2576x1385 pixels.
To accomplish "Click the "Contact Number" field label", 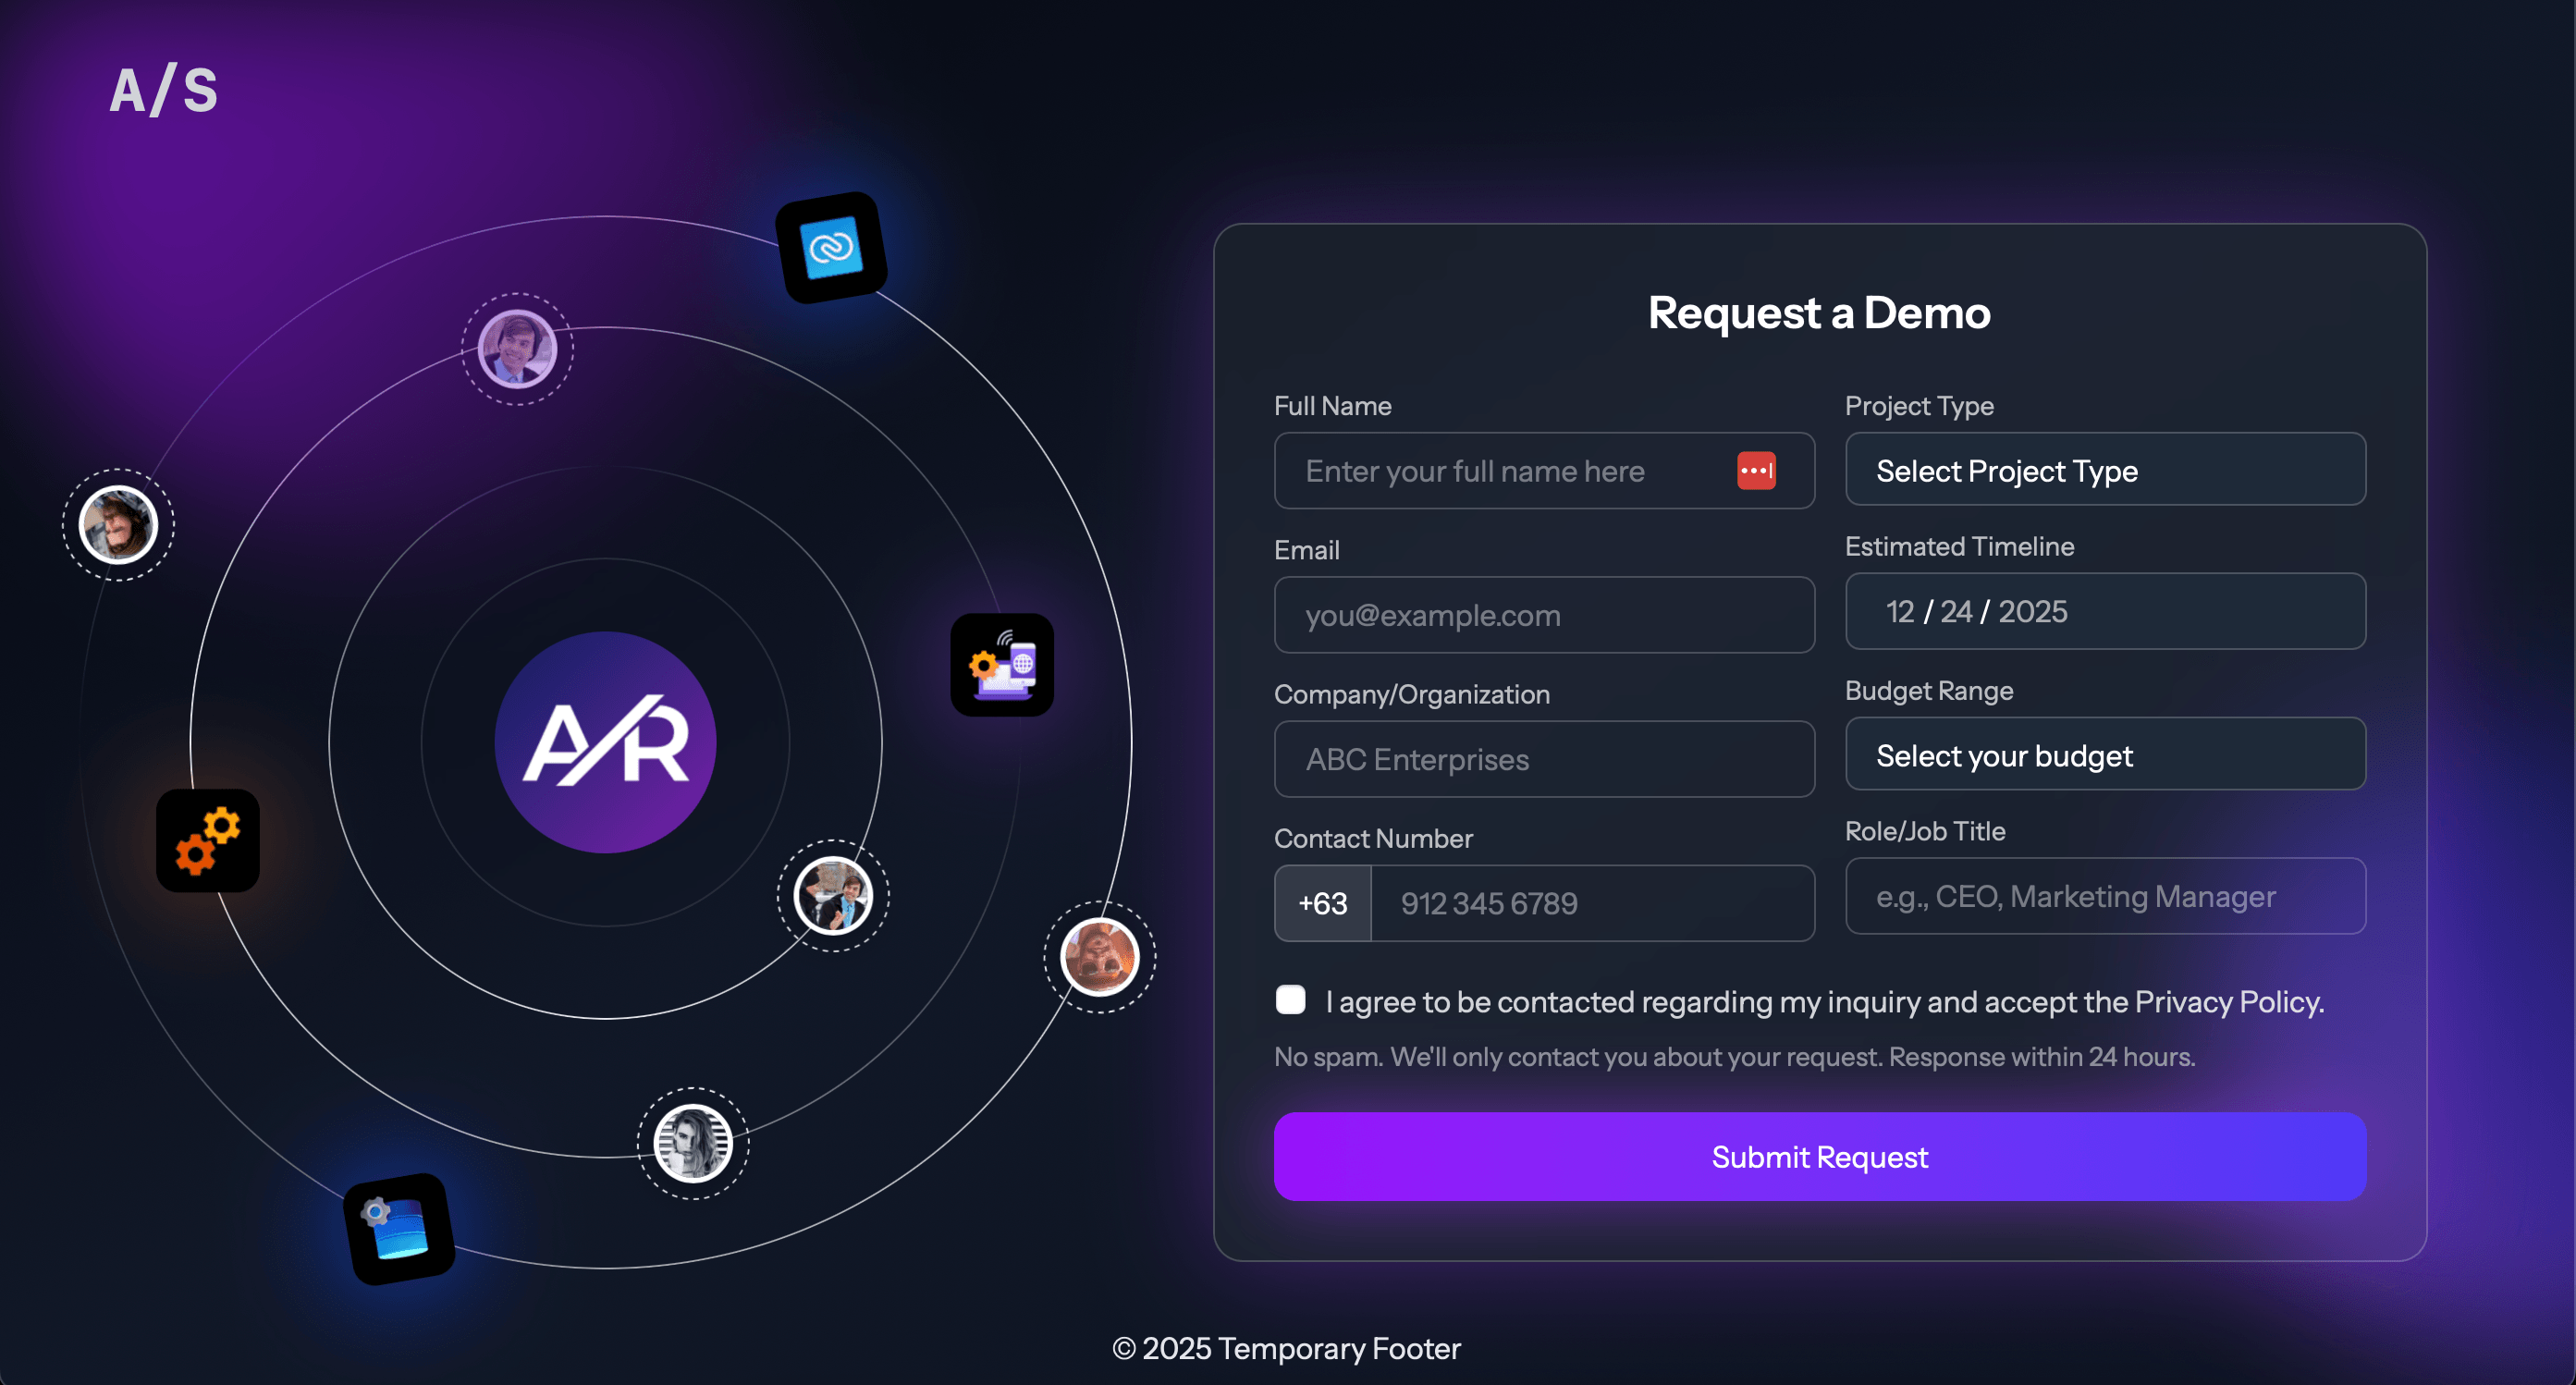I will (x=1373, y=838).
